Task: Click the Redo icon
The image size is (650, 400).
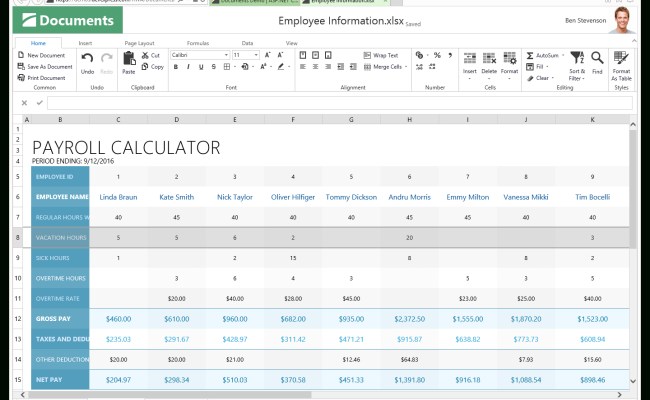Action: click(x=107, y=58)
